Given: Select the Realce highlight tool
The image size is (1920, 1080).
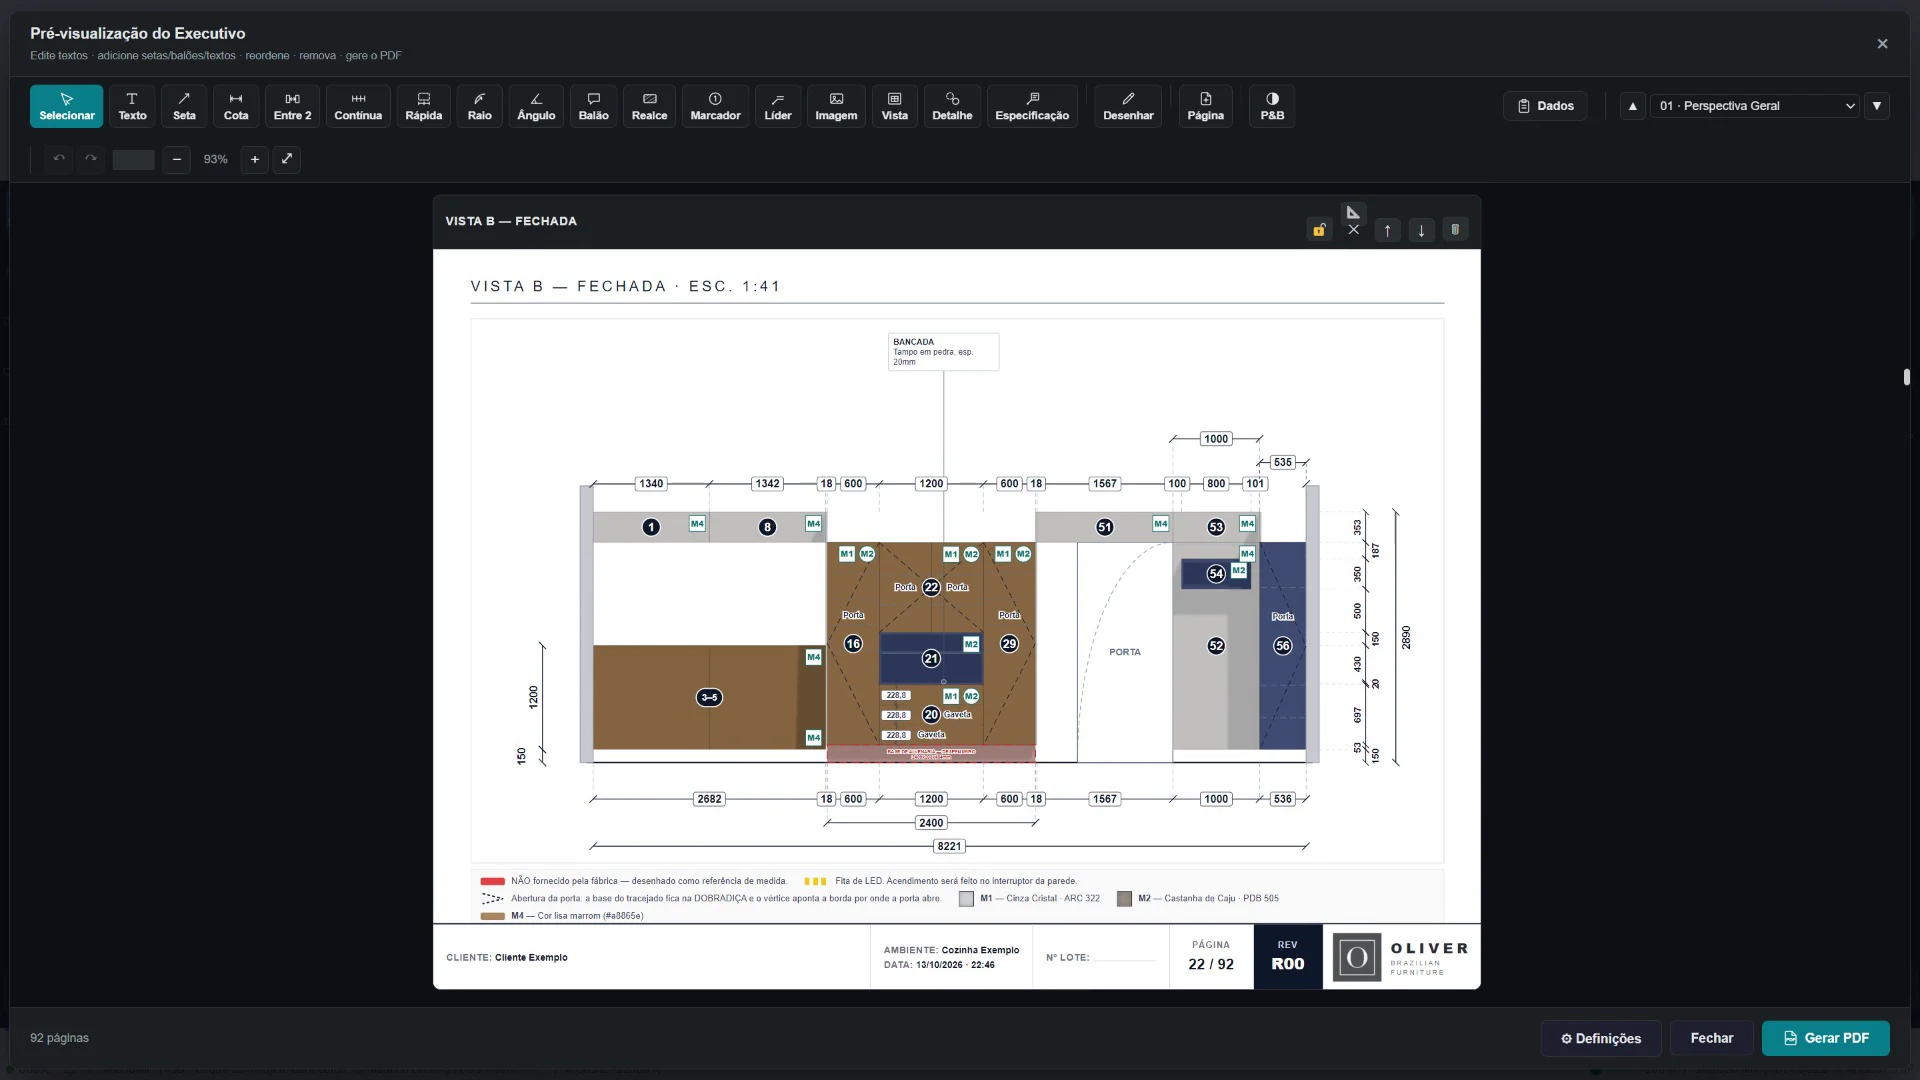Looking at the screenshot, I should pyautogui.click(x=649, y=106).
